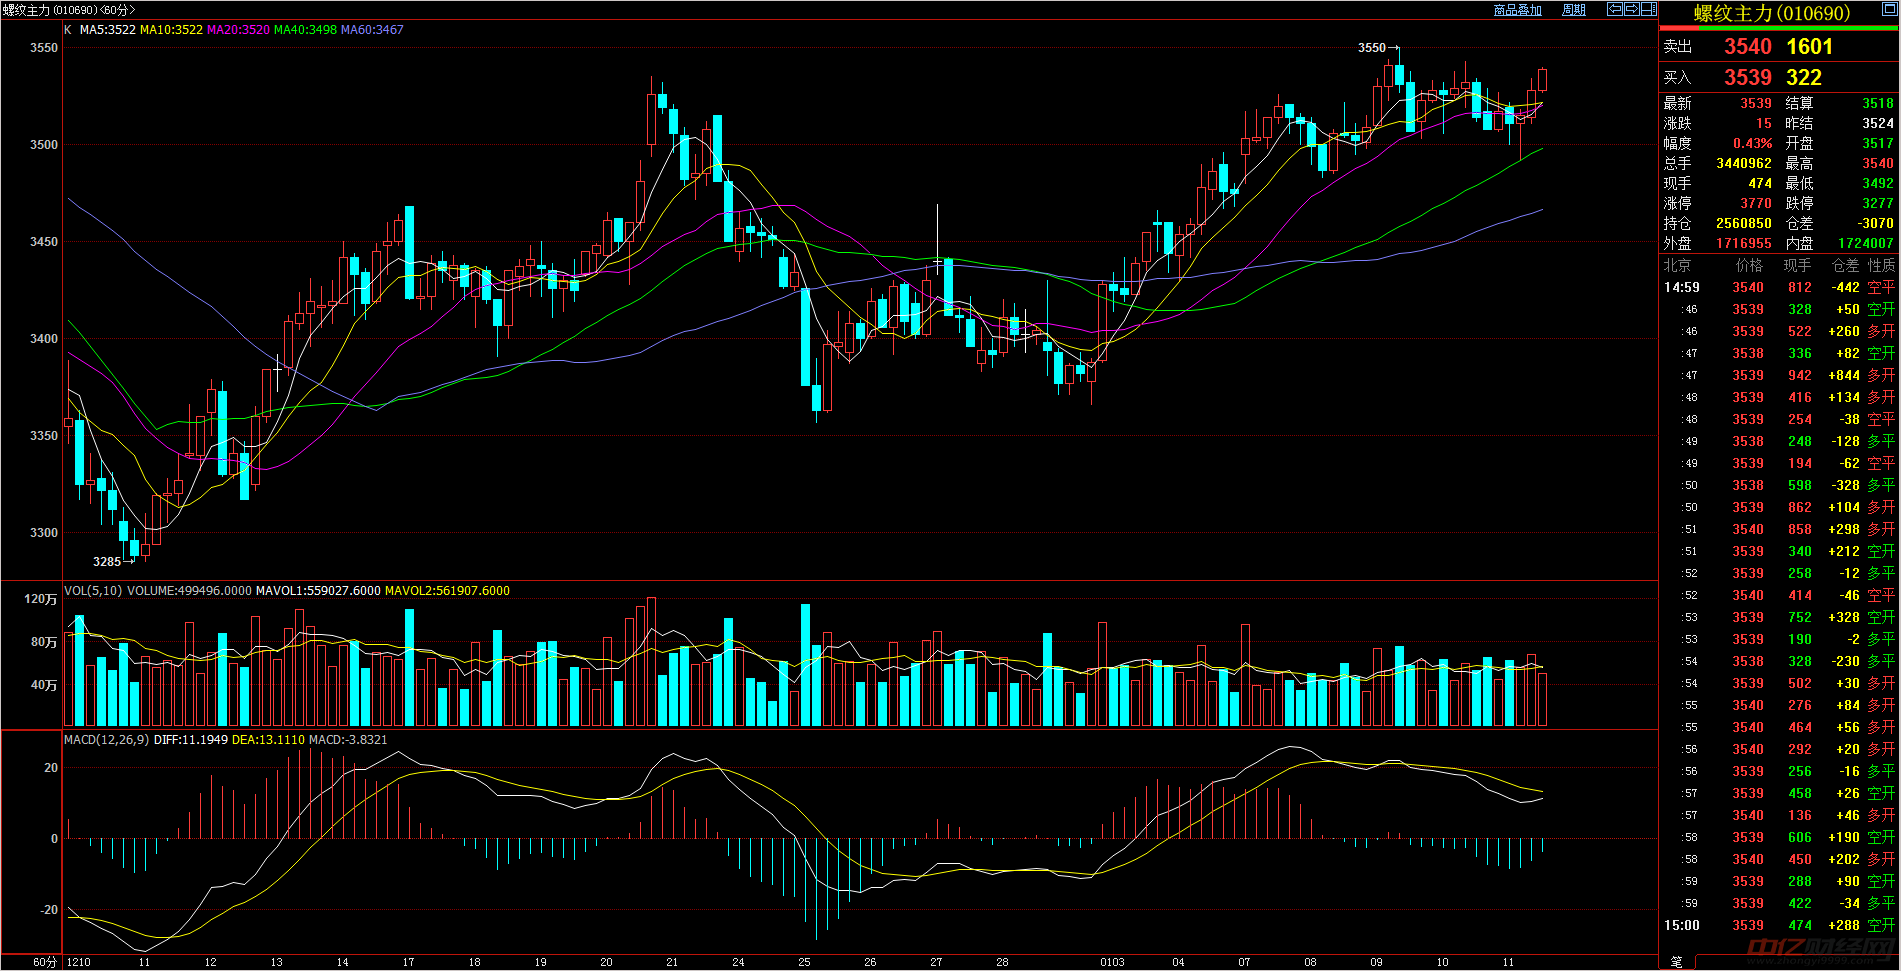Click the MA40:3498 indicator label
1901x971 pixels.
click(305, 30)
